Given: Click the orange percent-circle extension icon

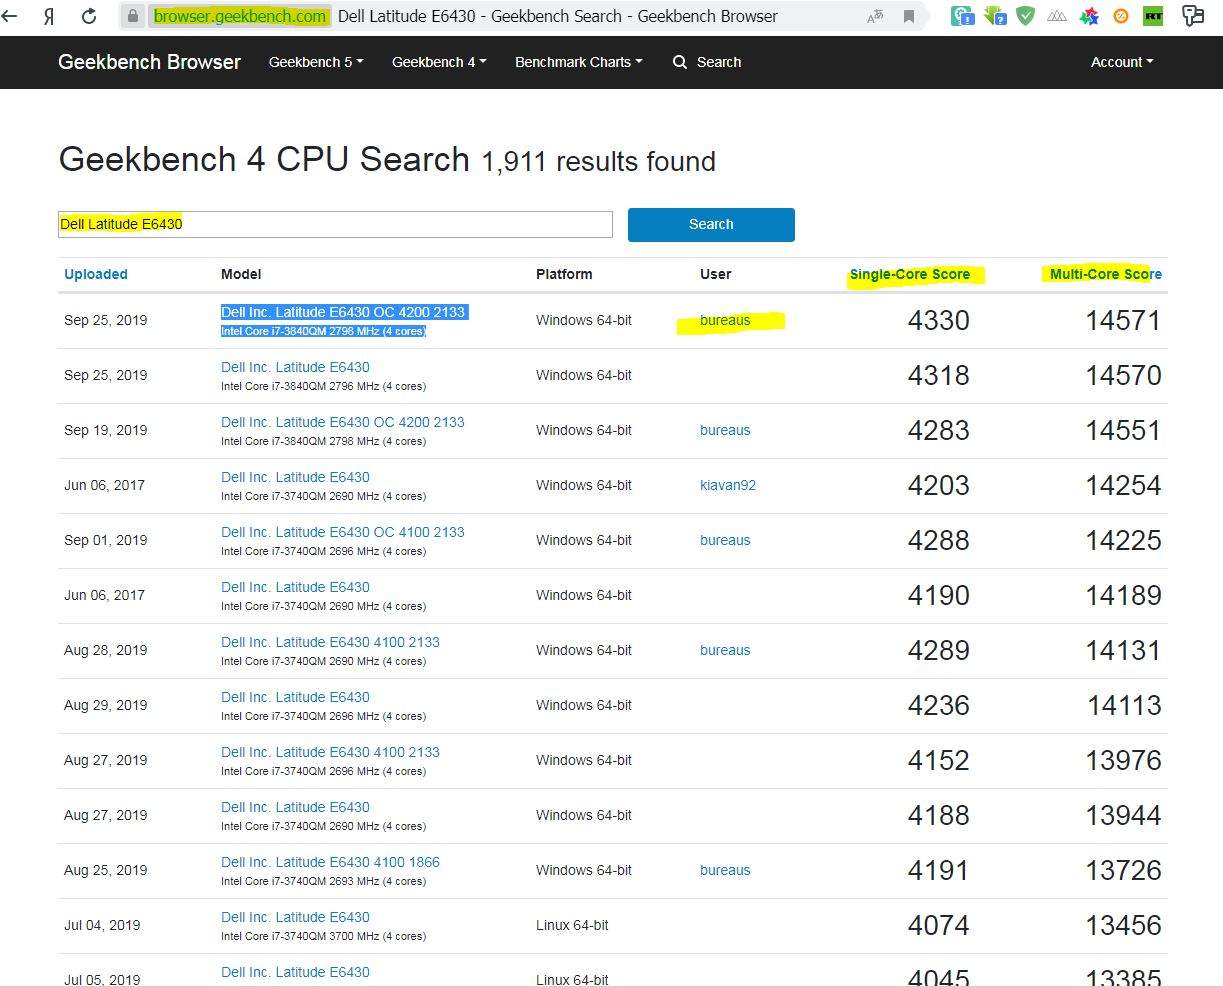Looking at the screenshot, I should click(1121, 16).
